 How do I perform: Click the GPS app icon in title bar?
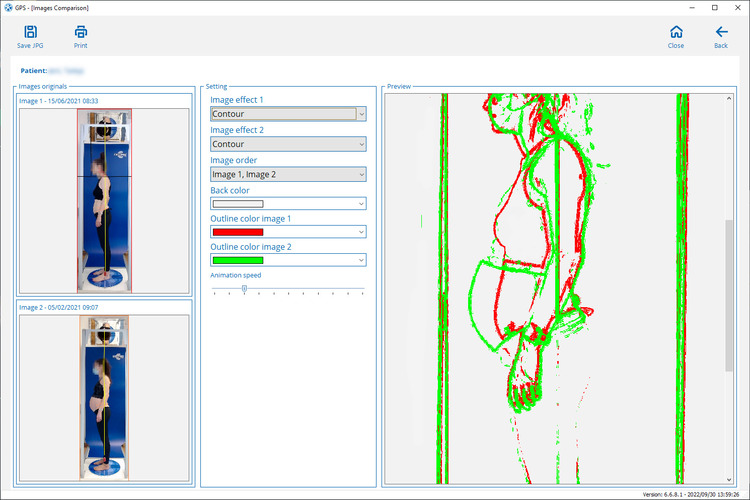[x=8, y=8]
